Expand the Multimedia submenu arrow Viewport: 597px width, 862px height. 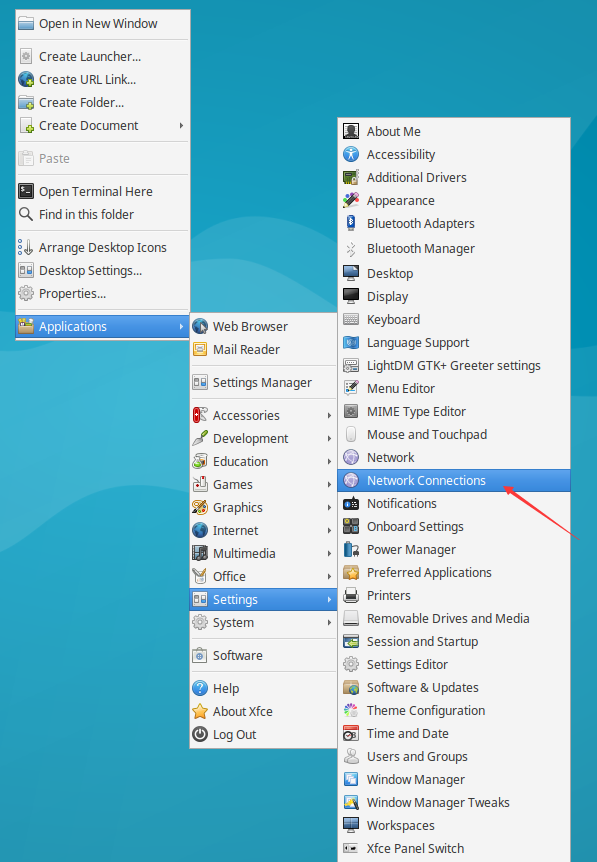click(x=329, y=554)
